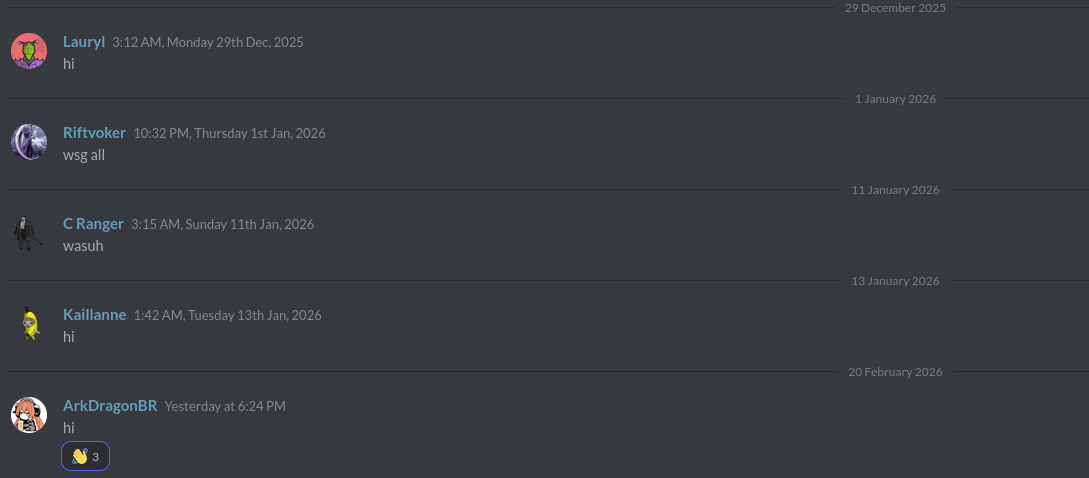Open Lauryl's green alien avatar
Image resolution: width=1089 pixels, height=478 pixels.
[29, 51]
